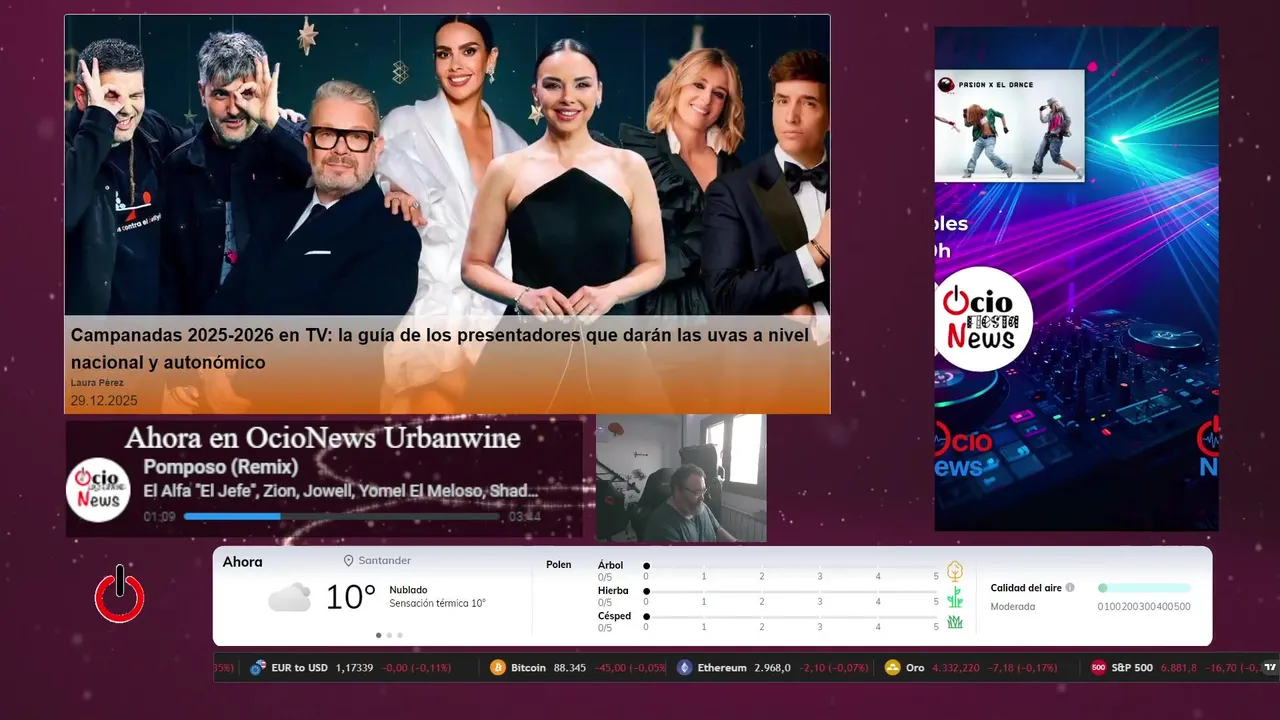1280x720 pixels.
Task: Click the 10° temperature reading
Action: coord(350,597)
